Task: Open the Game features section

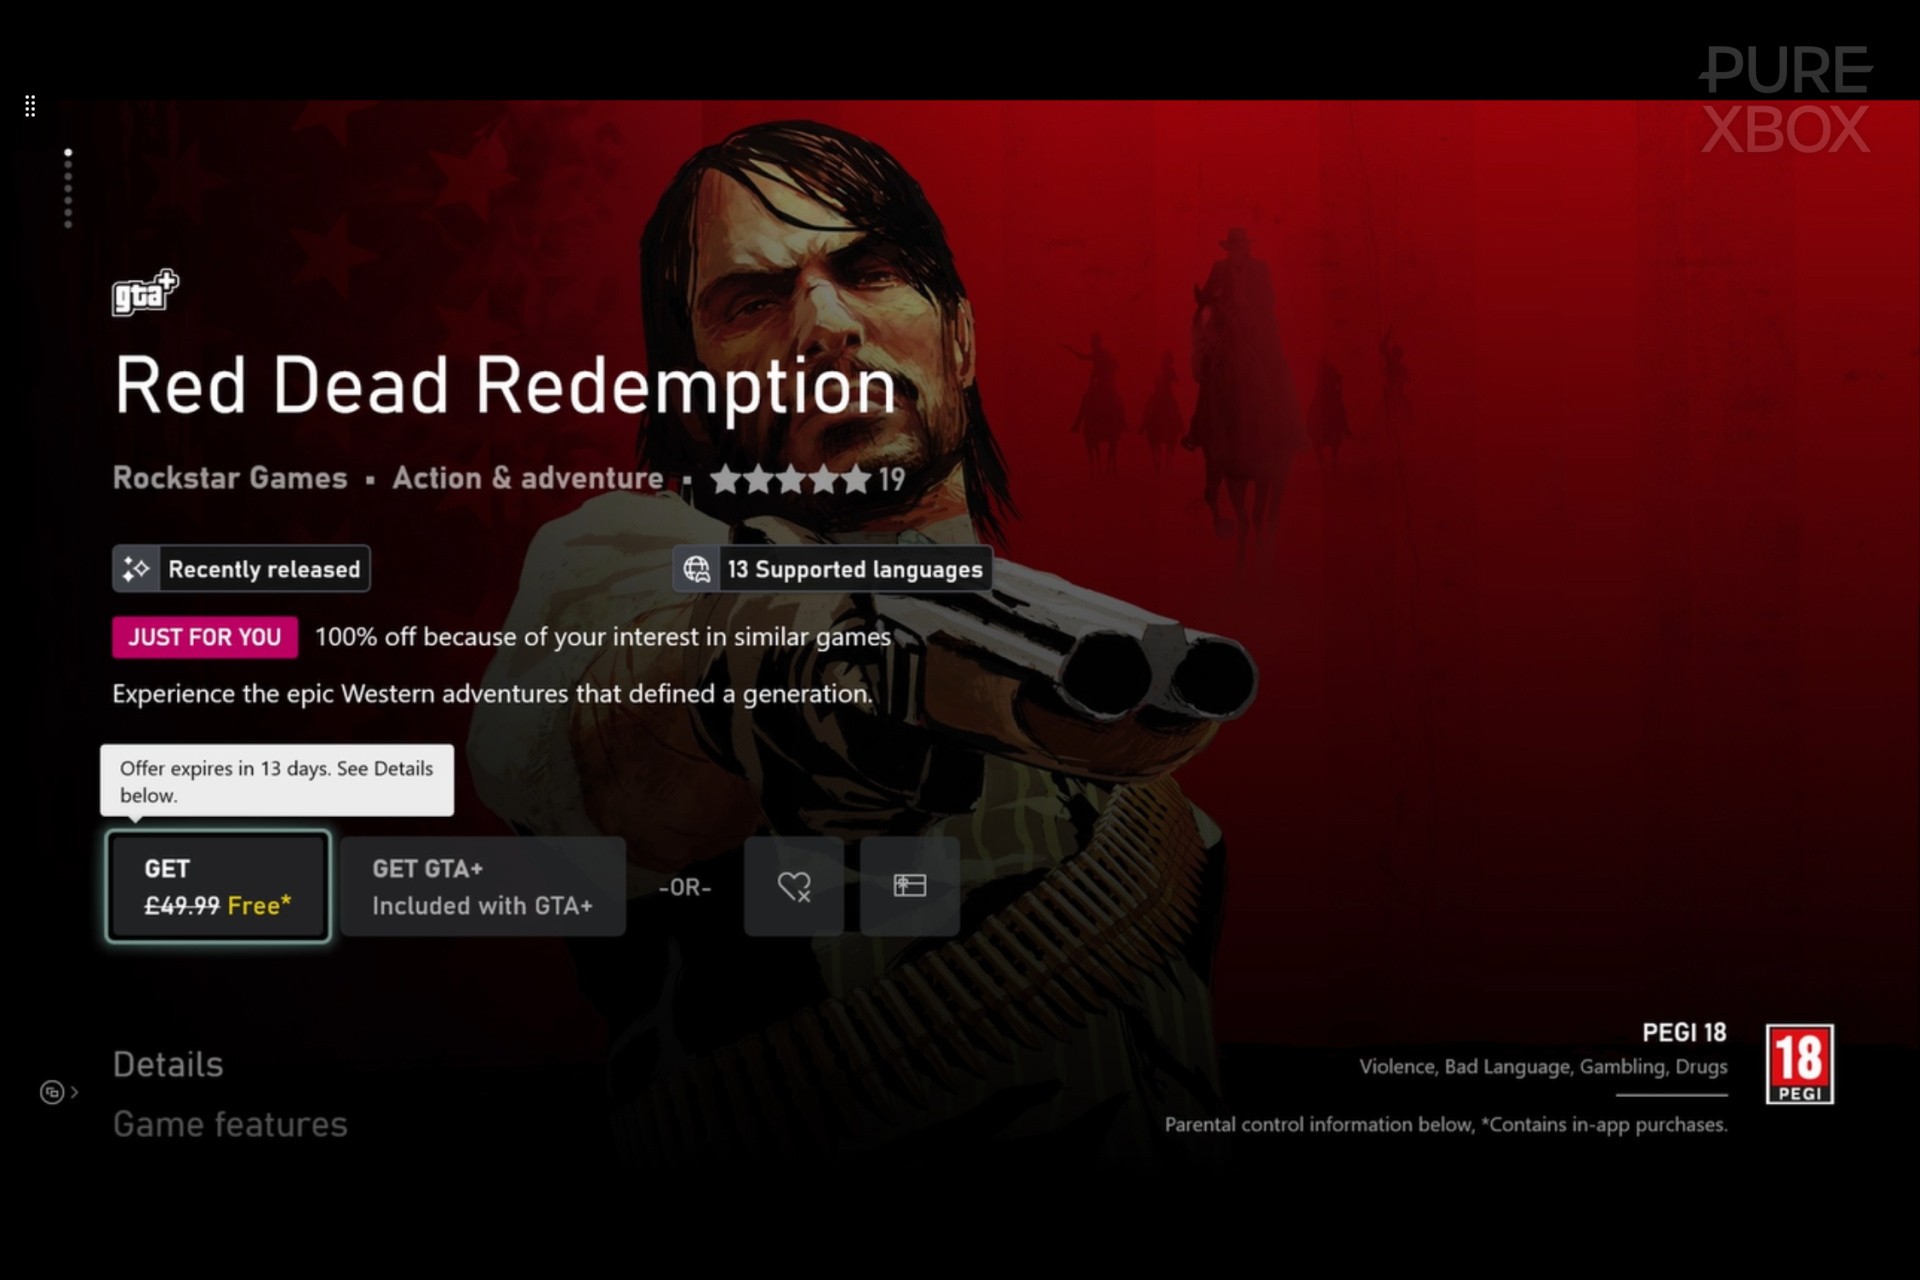Action: [230, 1124]
